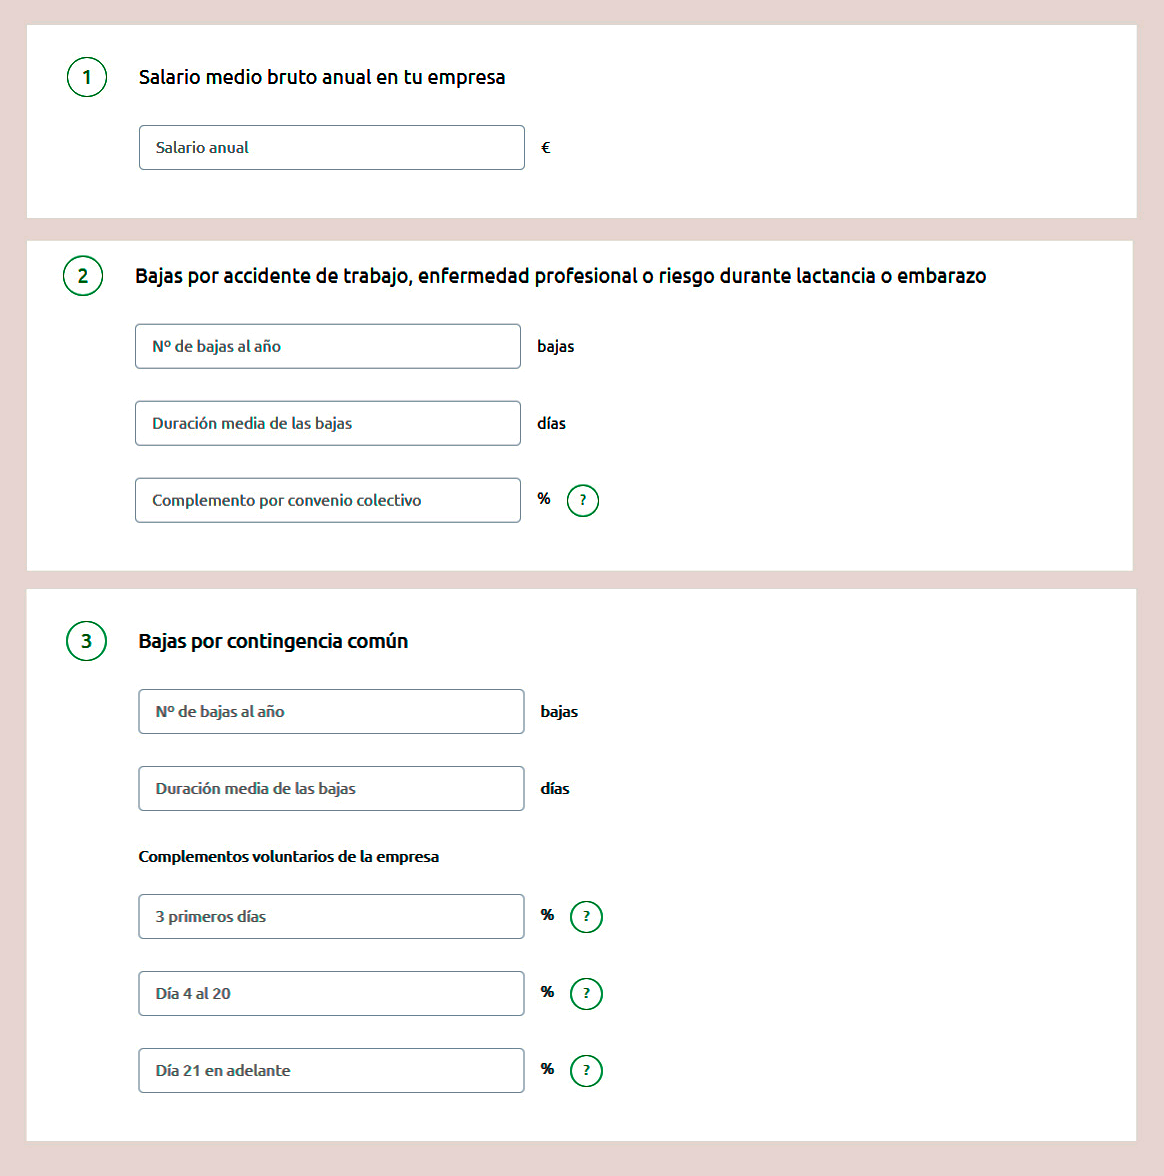Click the Complementos voluntarios de la empresa label
1164x1176 pixels.
point(289,856)
